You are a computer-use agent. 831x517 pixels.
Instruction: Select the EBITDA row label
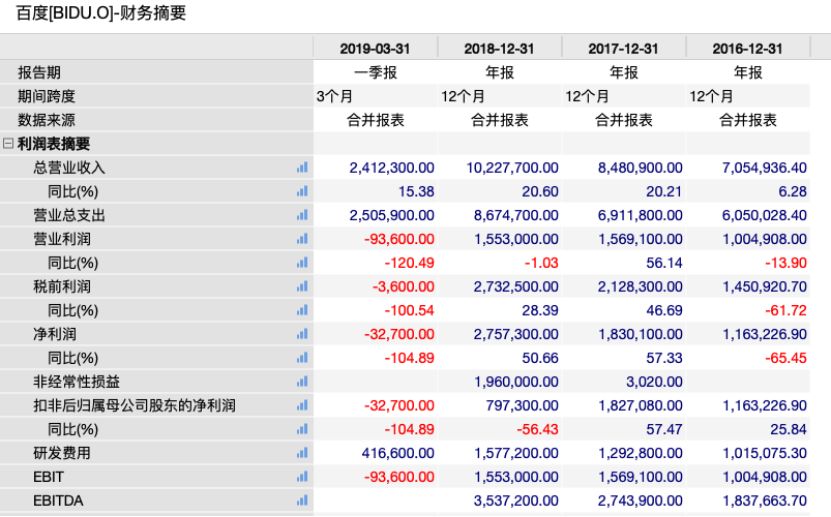[58, 501]
